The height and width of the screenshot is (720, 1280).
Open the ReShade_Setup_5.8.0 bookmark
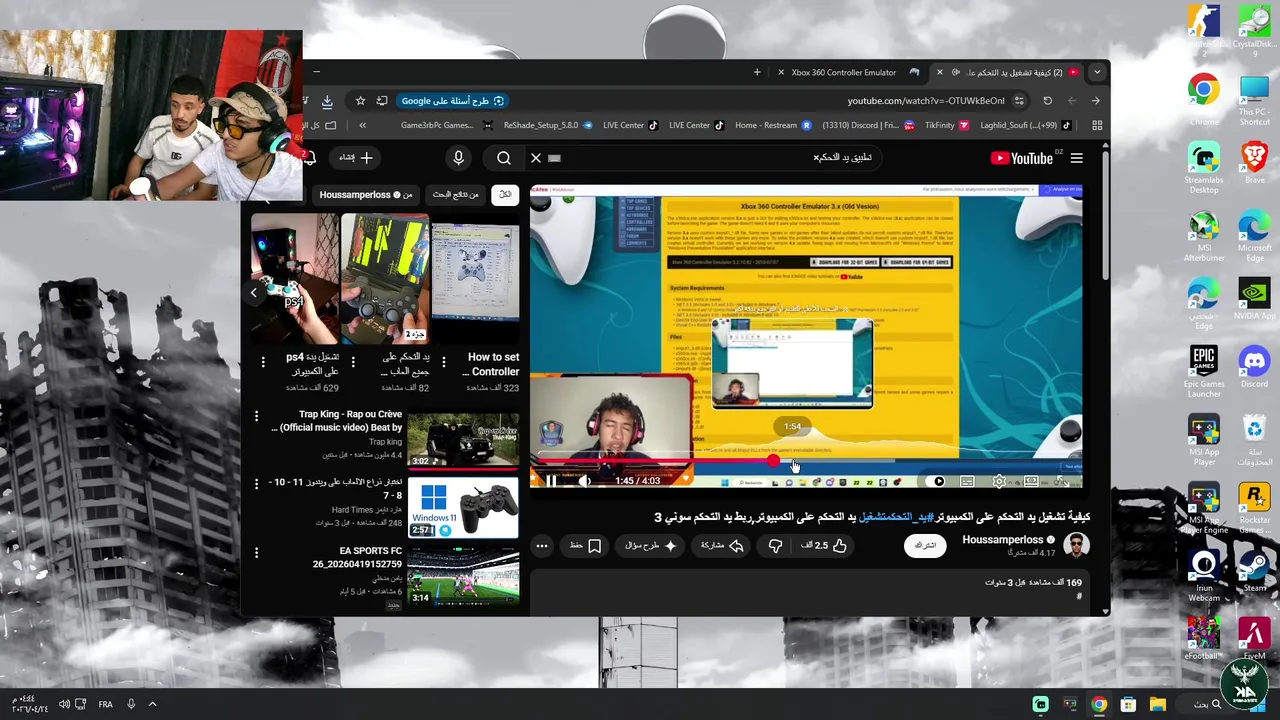pos(548,125)
